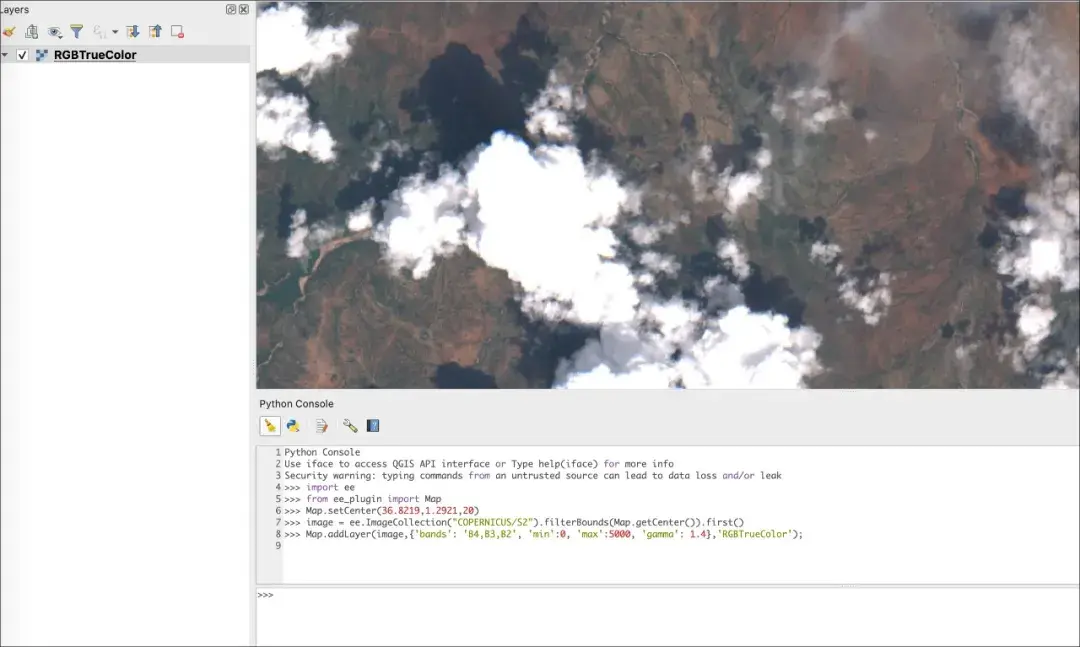Click the RGBTrueColor layer thumbnail icon

click(42, 55)
